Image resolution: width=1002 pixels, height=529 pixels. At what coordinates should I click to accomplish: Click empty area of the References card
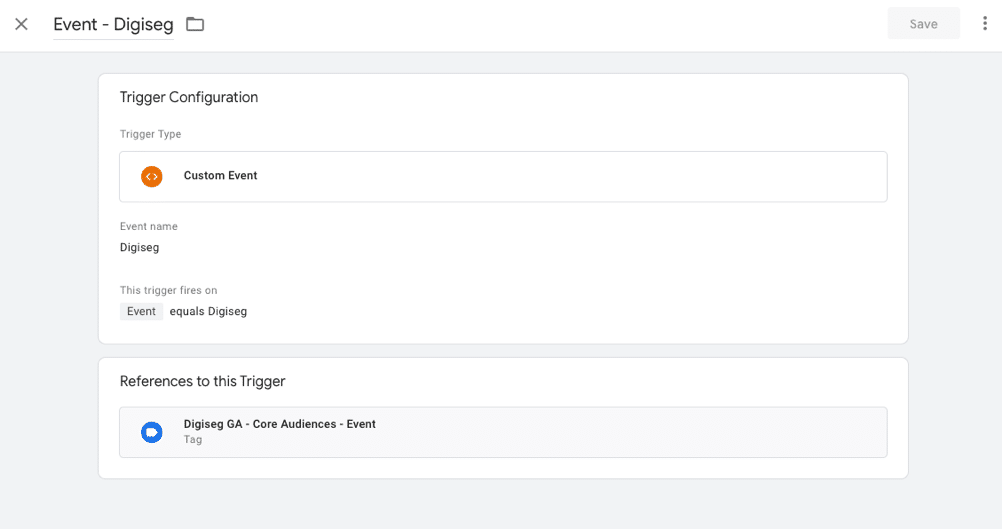[575, 382]
